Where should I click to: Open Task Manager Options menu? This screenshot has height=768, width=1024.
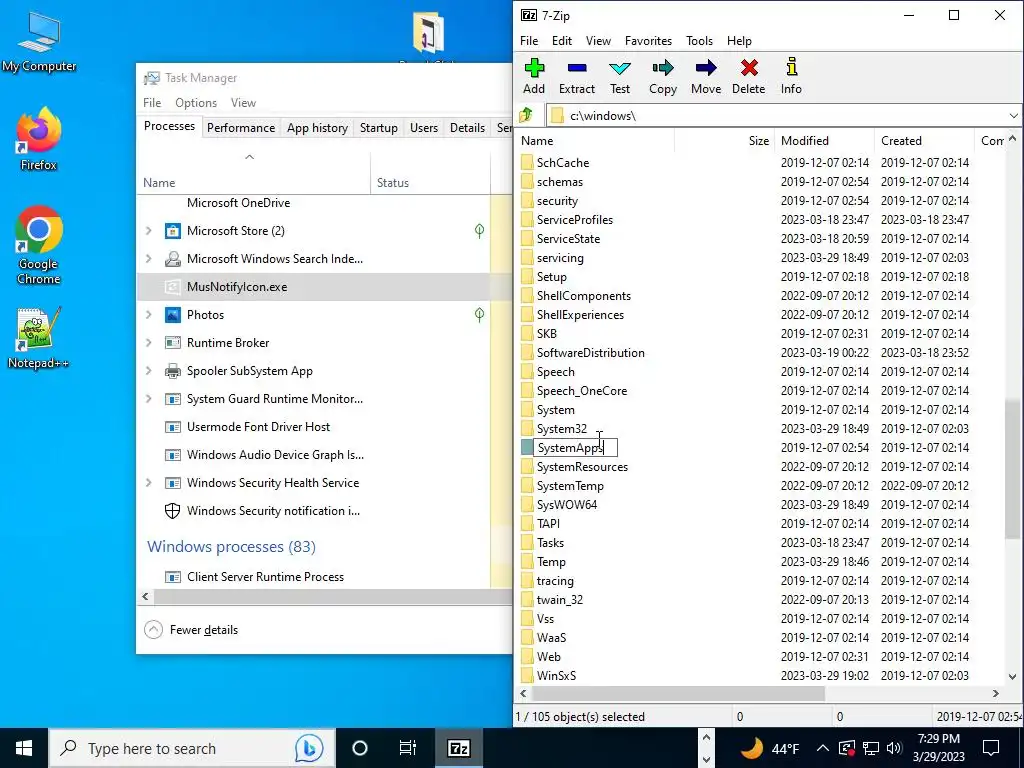pos(195,103)
